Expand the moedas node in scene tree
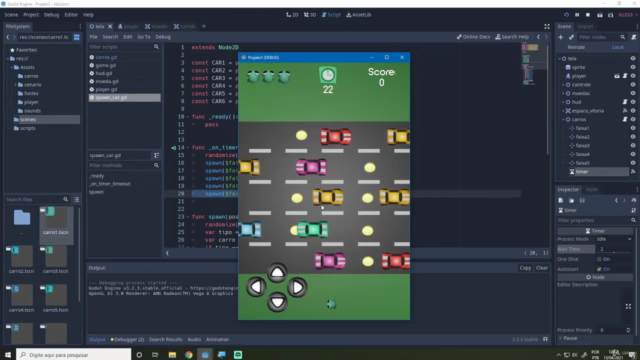The image size is (640, 360). [x=563, y=93]
